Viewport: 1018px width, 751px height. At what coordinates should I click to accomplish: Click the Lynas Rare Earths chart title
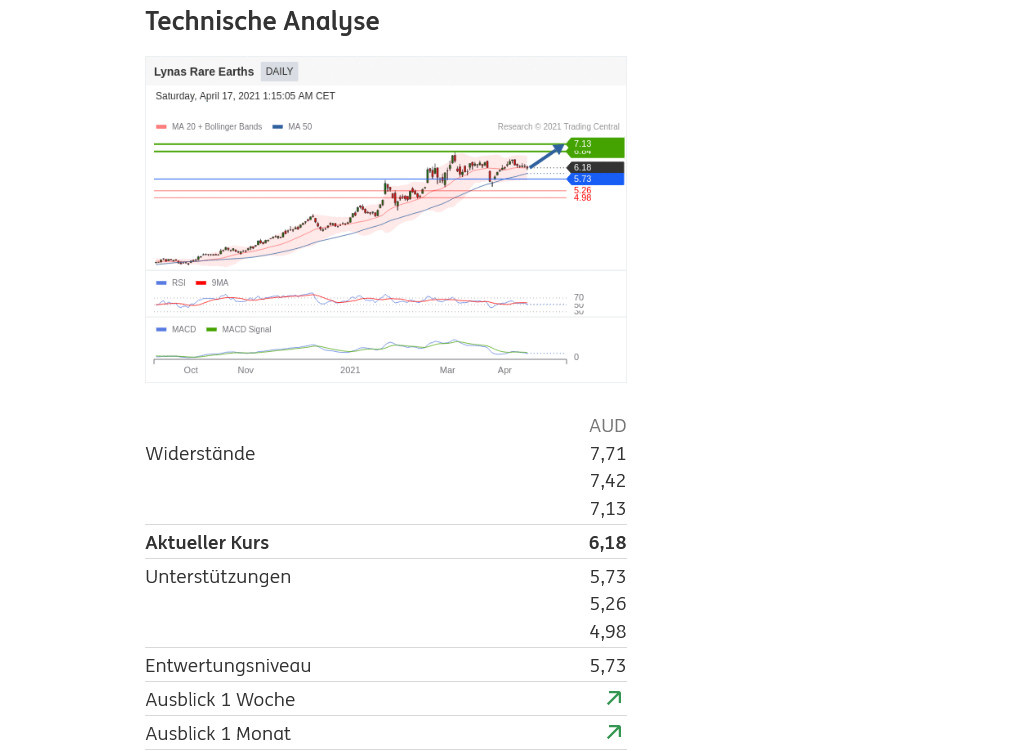204,72
